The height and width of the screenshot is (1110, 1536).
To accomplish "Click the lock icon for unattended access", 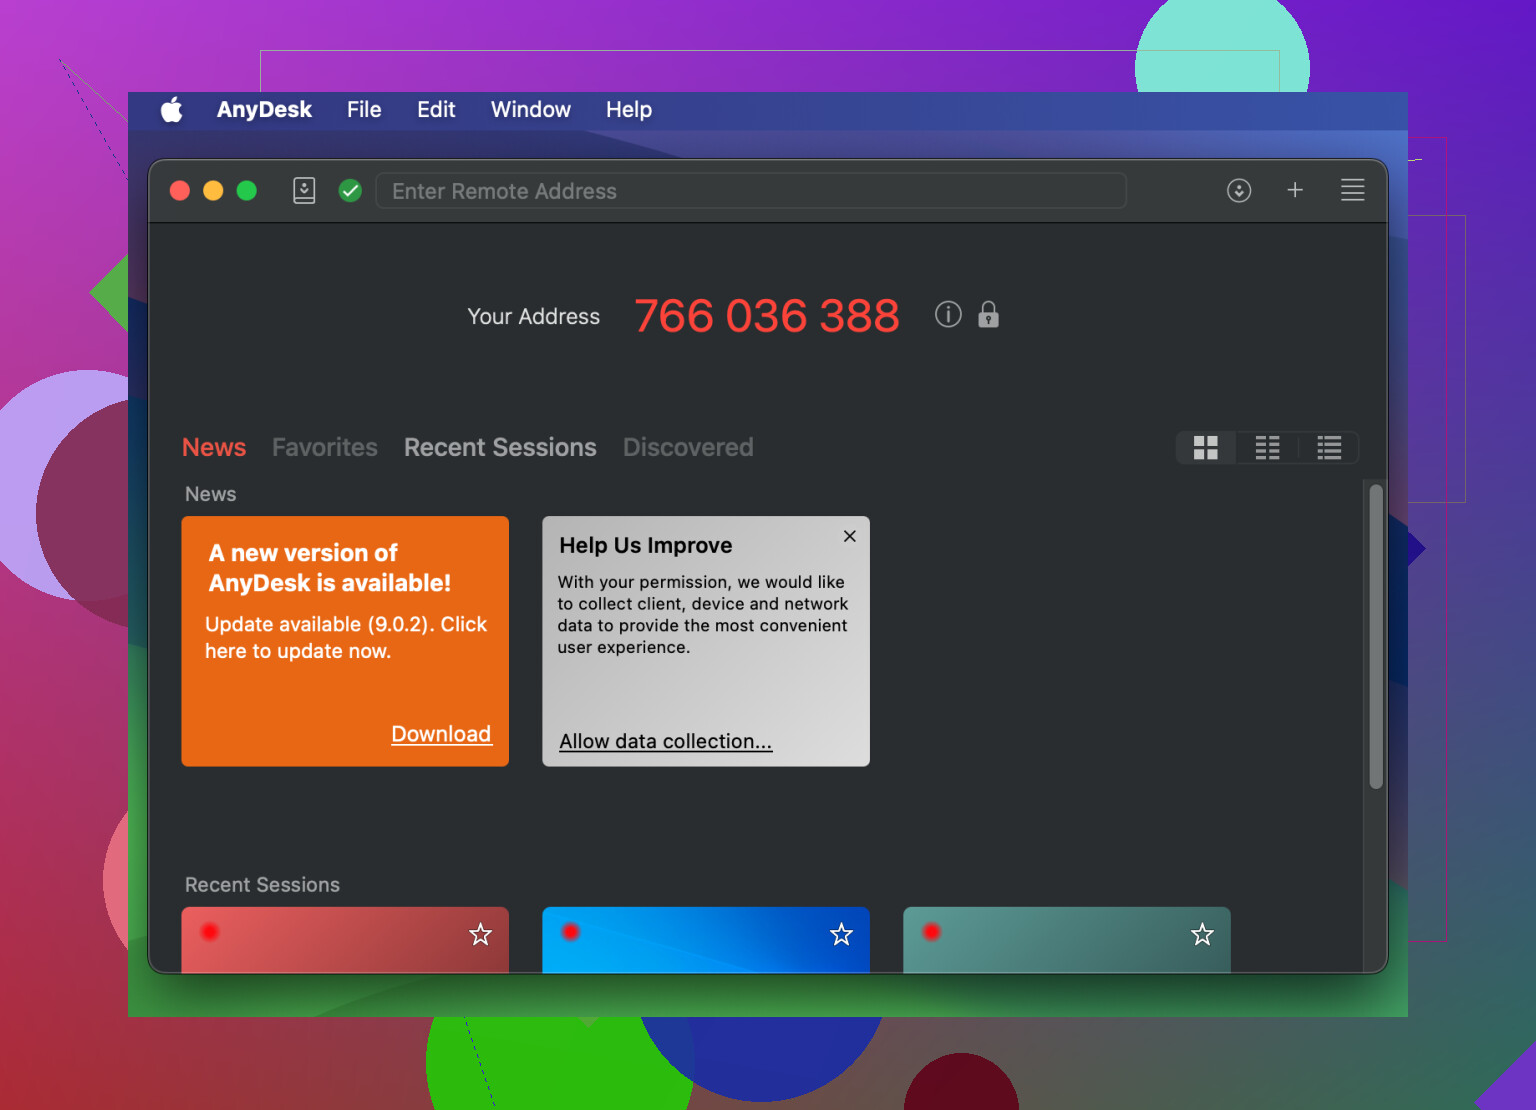I will [988, 314].
